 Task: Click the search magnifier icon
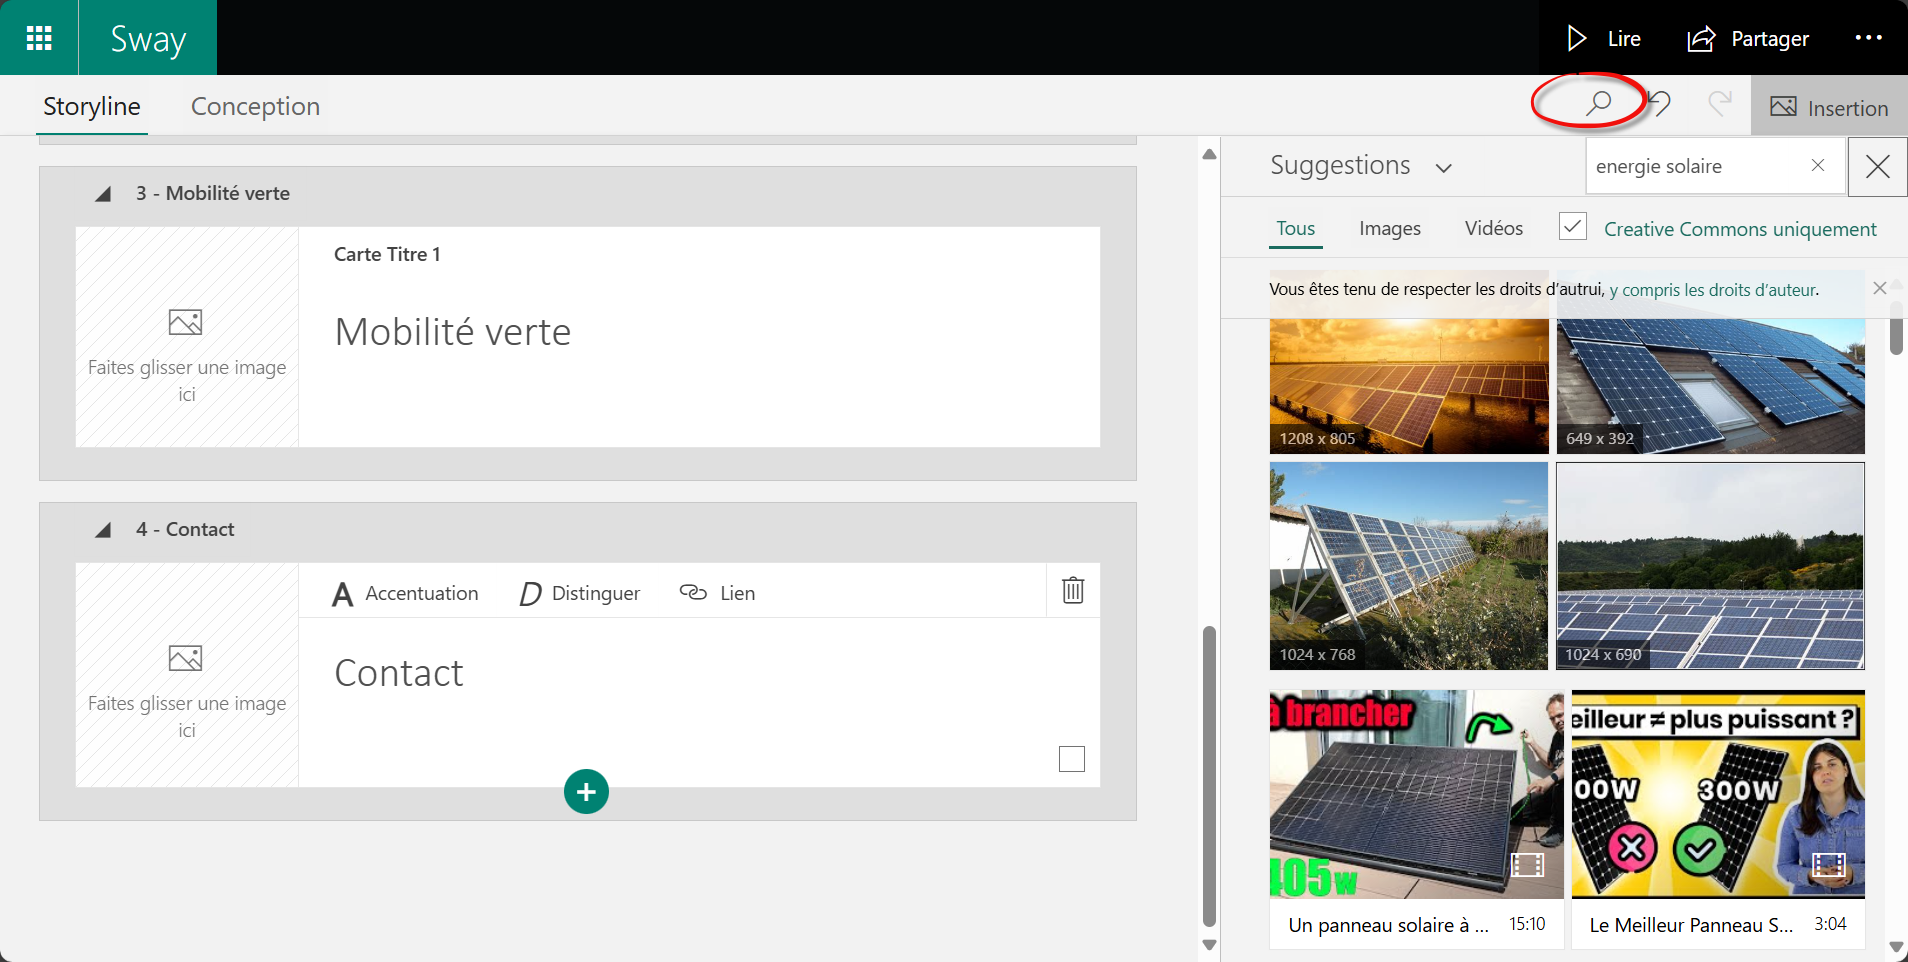pyautogui.click(x=1598, y=103)
